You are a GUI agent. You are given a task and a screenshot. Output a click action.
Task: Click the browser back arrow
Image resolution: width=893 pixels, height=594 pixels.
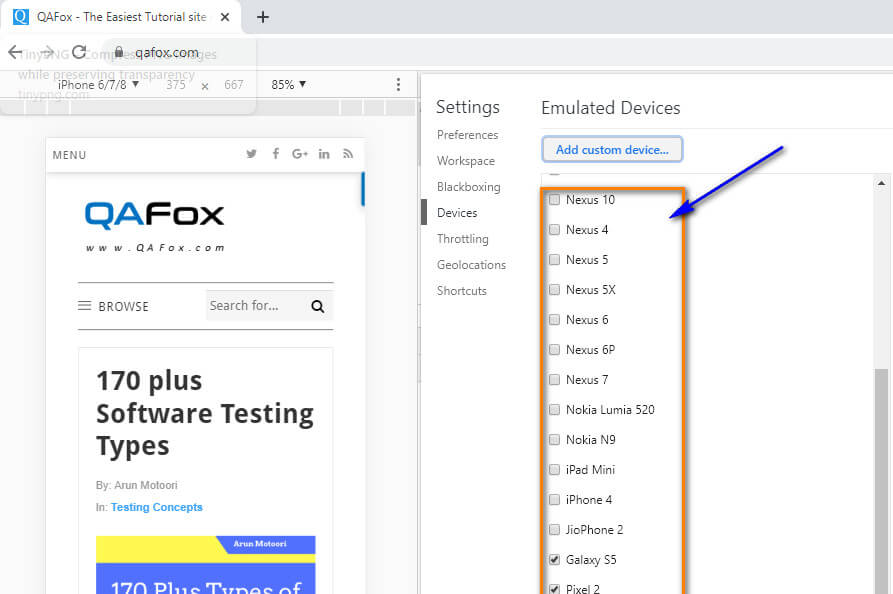click(15, 52)
